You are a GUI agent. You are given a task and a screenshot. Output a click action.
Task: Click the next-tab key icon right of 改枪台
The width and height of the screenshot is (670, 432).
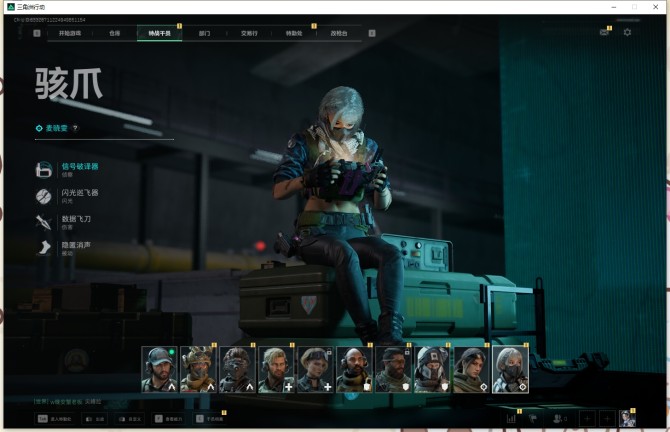[372, 33]
